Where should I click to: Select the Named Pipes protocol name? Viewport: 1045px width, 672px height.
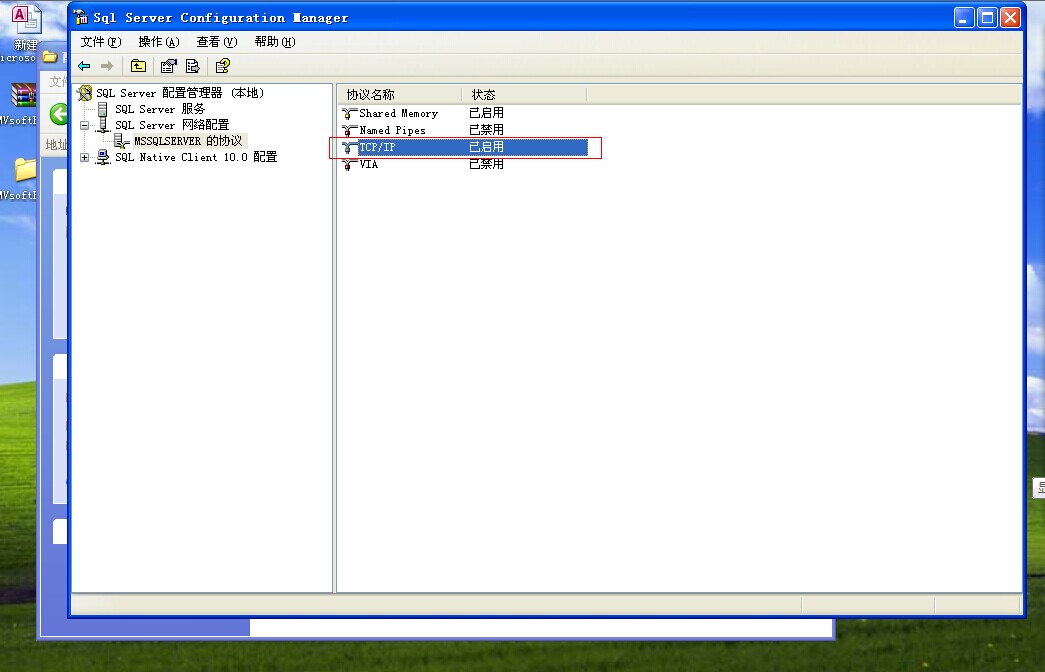392,130
